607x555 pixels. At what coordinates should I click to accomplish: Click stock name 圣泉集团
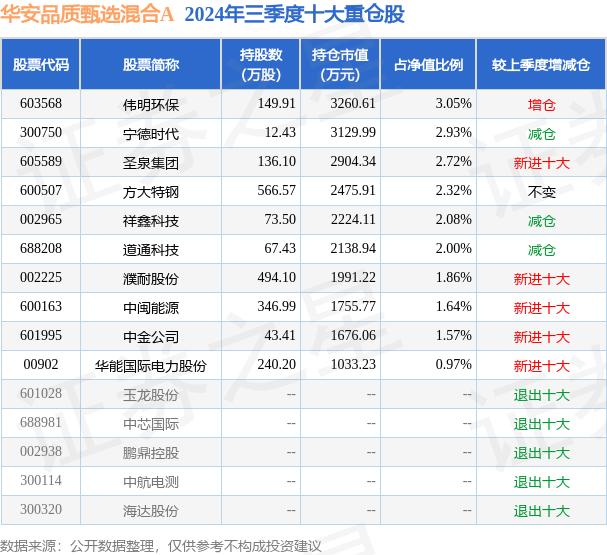151,163
